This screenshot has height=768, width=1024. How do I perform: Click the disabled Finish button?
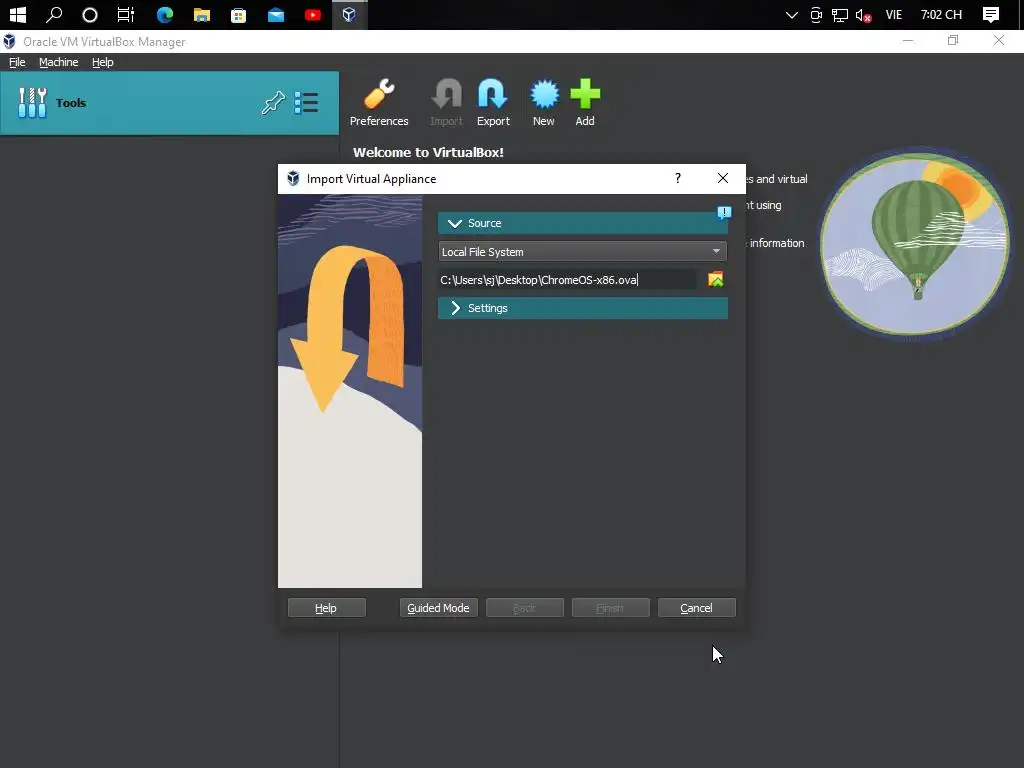pos(611,608)
